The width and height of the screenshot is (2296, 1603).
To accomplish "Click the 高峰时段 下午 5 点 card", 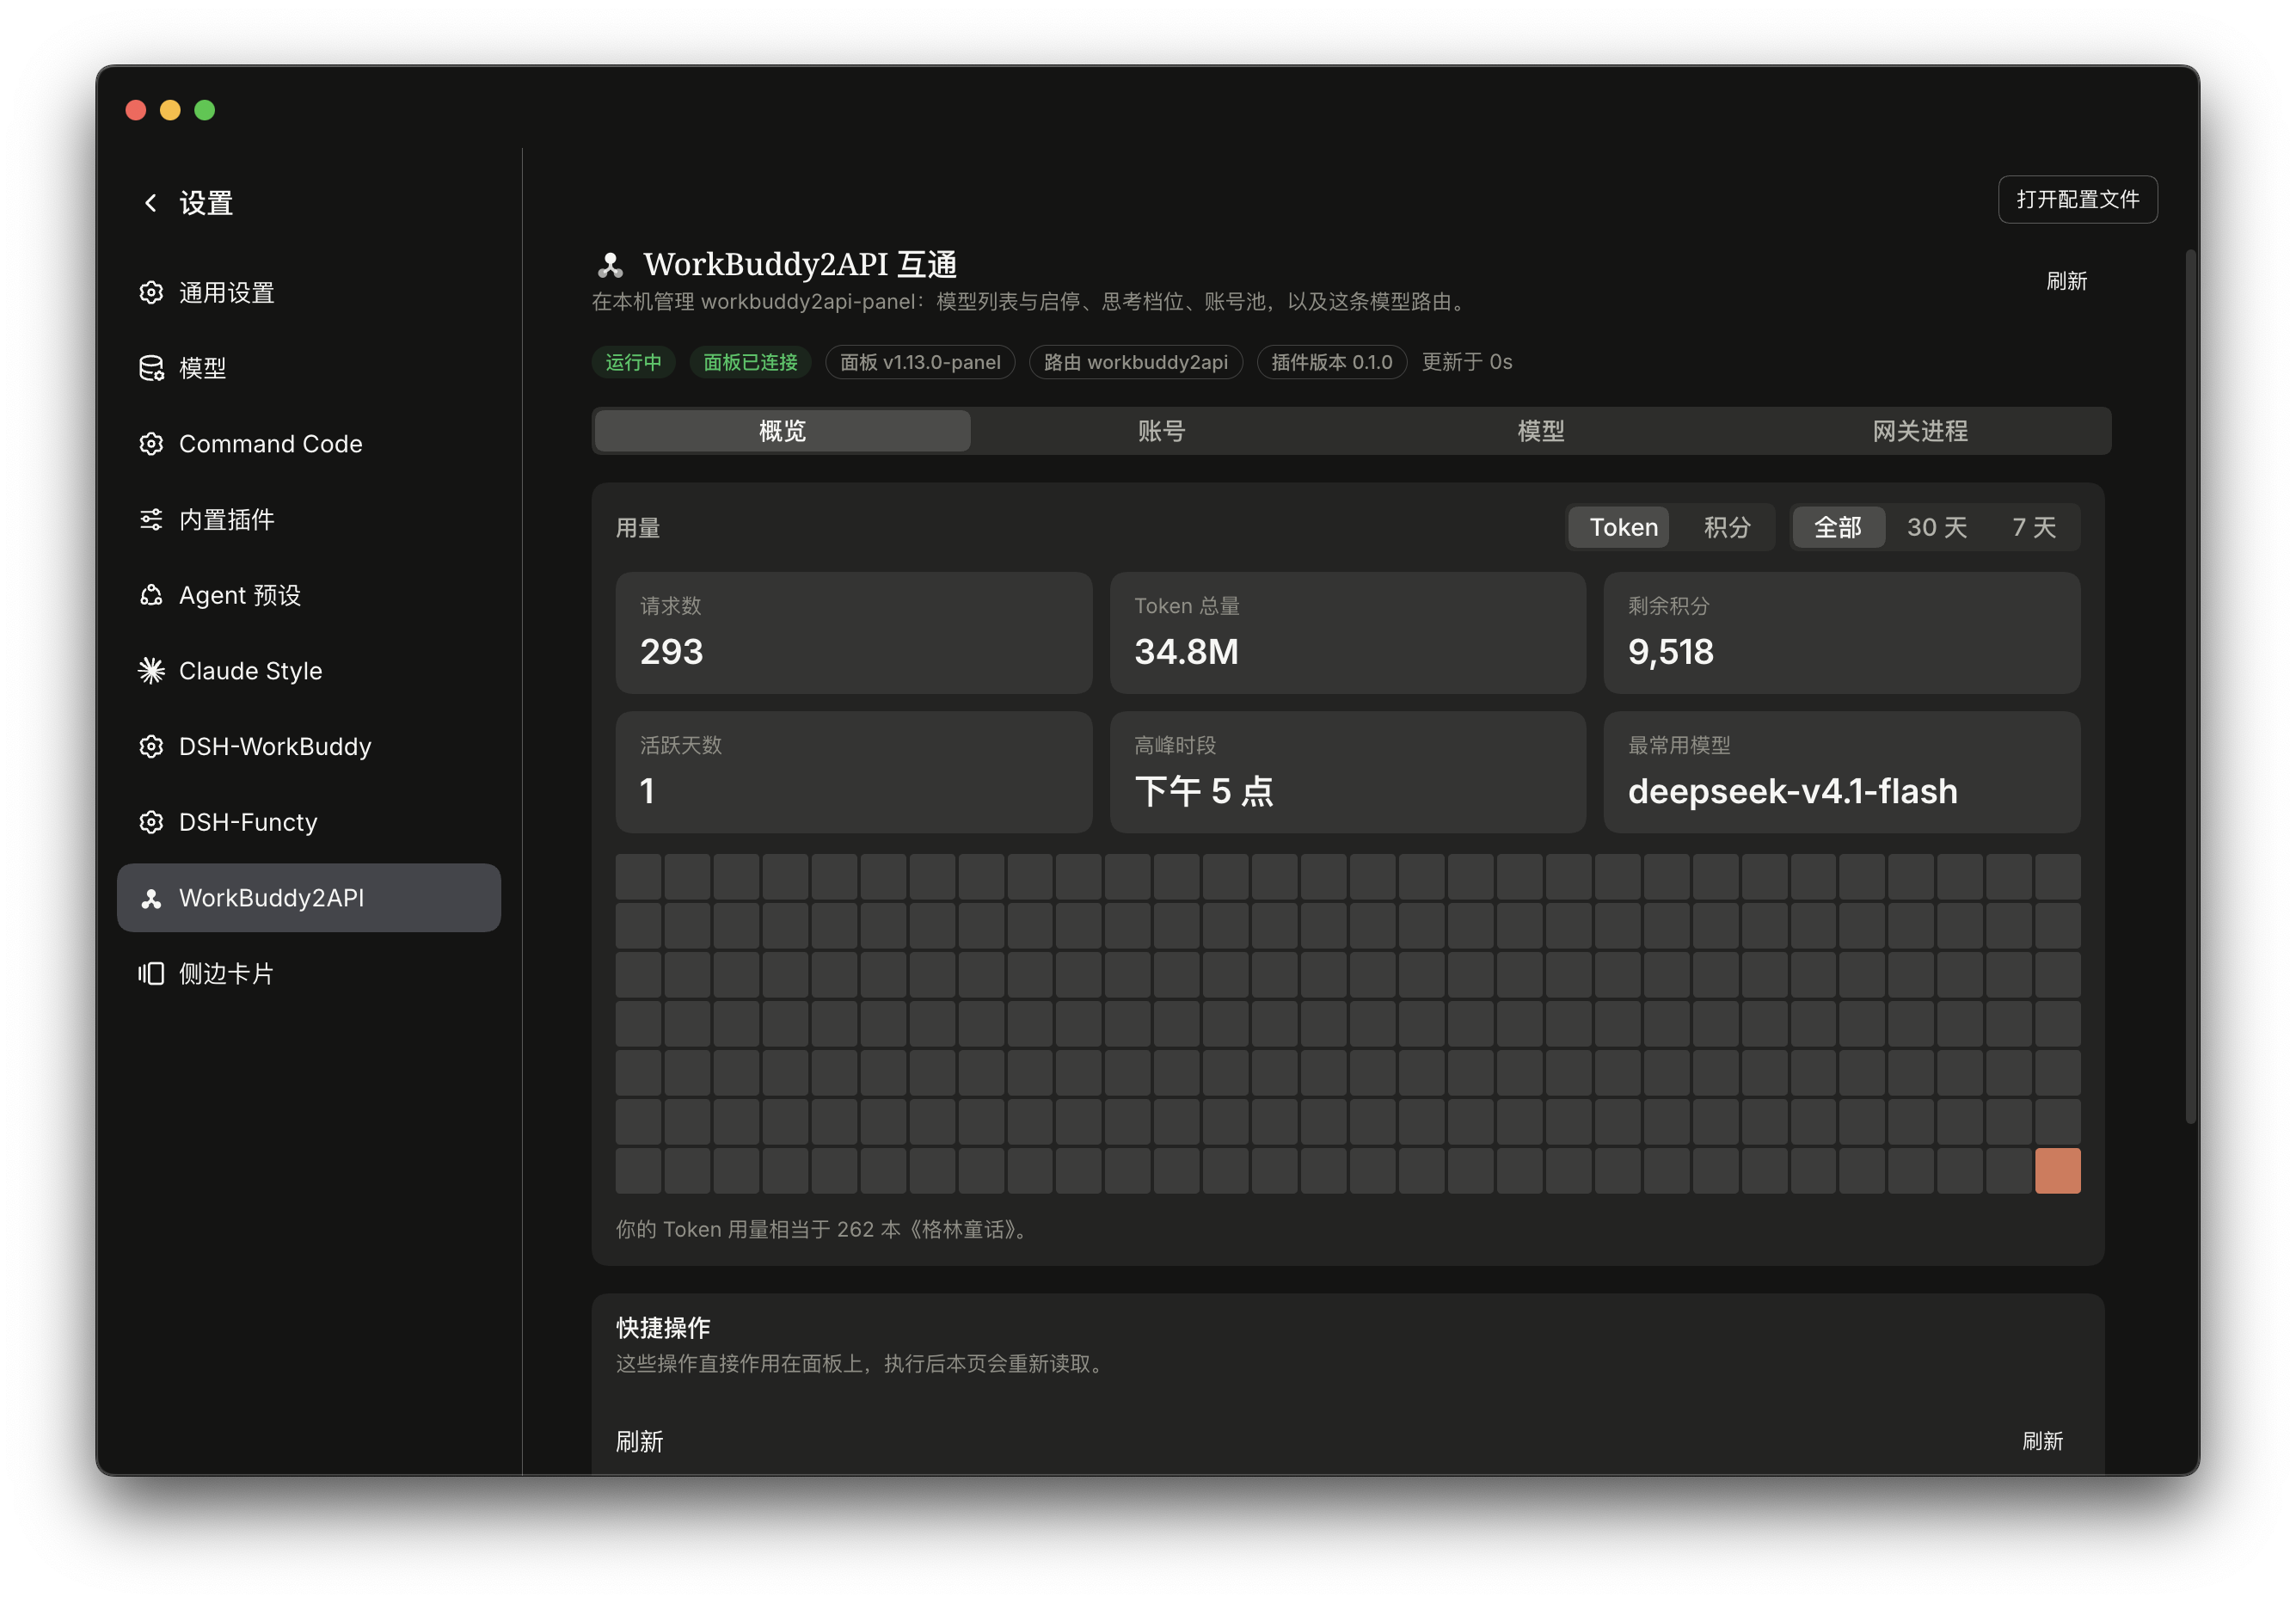I will 1347,771.
